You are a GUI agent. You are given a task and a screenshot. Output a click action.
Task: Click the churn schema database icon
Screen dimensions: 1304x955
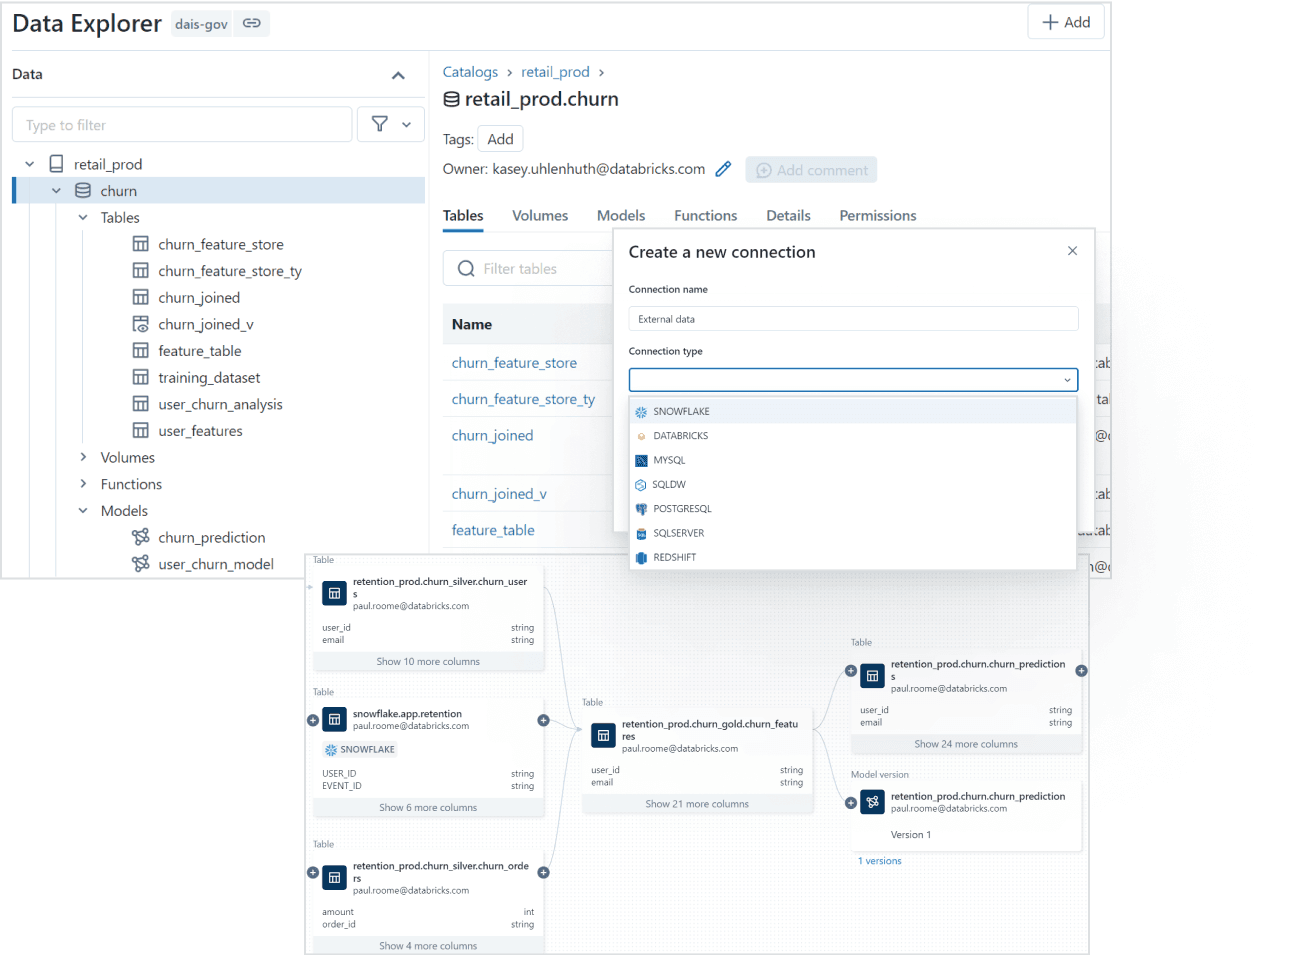(83, 191)
